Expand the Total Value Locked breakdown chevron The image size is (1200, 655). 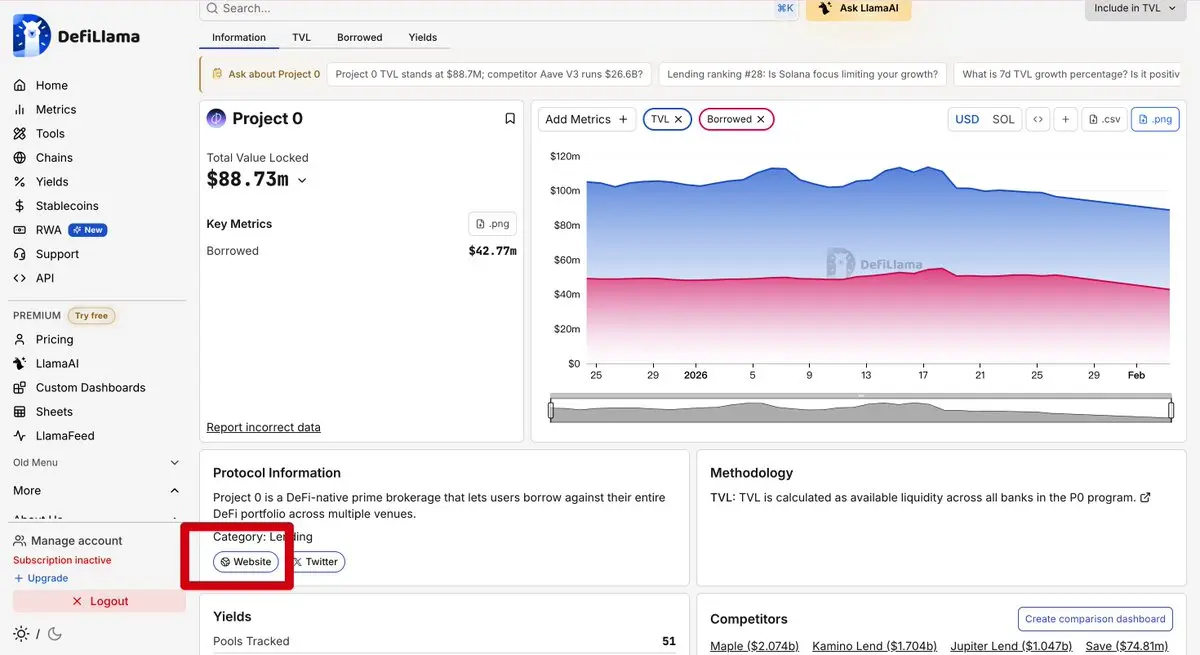pyautogui.click(x=302, y=181)
